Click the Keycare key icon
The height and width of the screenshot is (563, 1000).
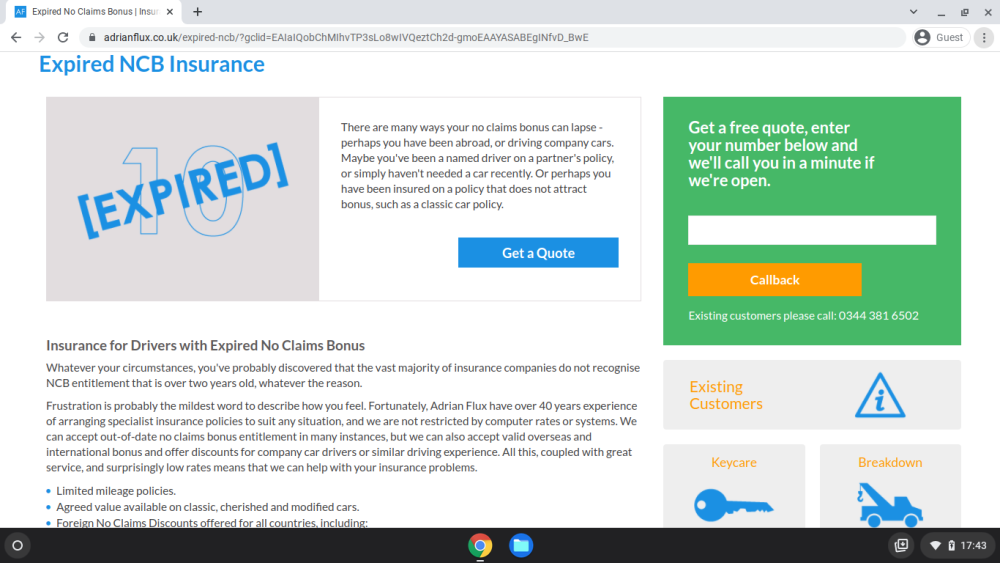(733, 505)
